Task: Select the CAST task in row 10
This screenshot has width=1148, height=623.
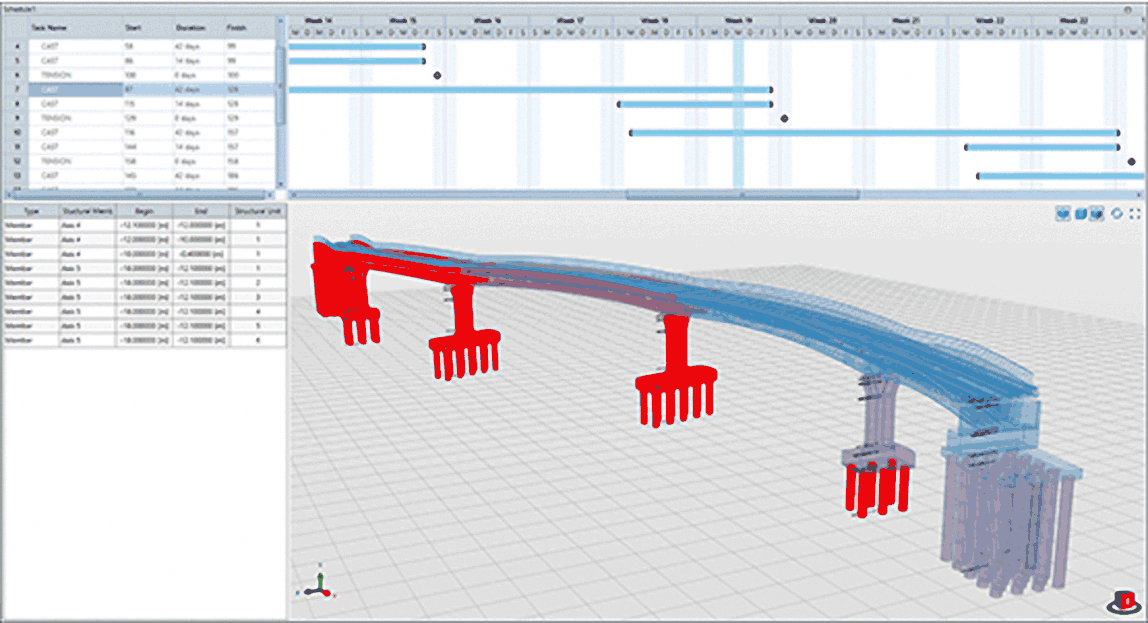Action: tap(75, 133)
